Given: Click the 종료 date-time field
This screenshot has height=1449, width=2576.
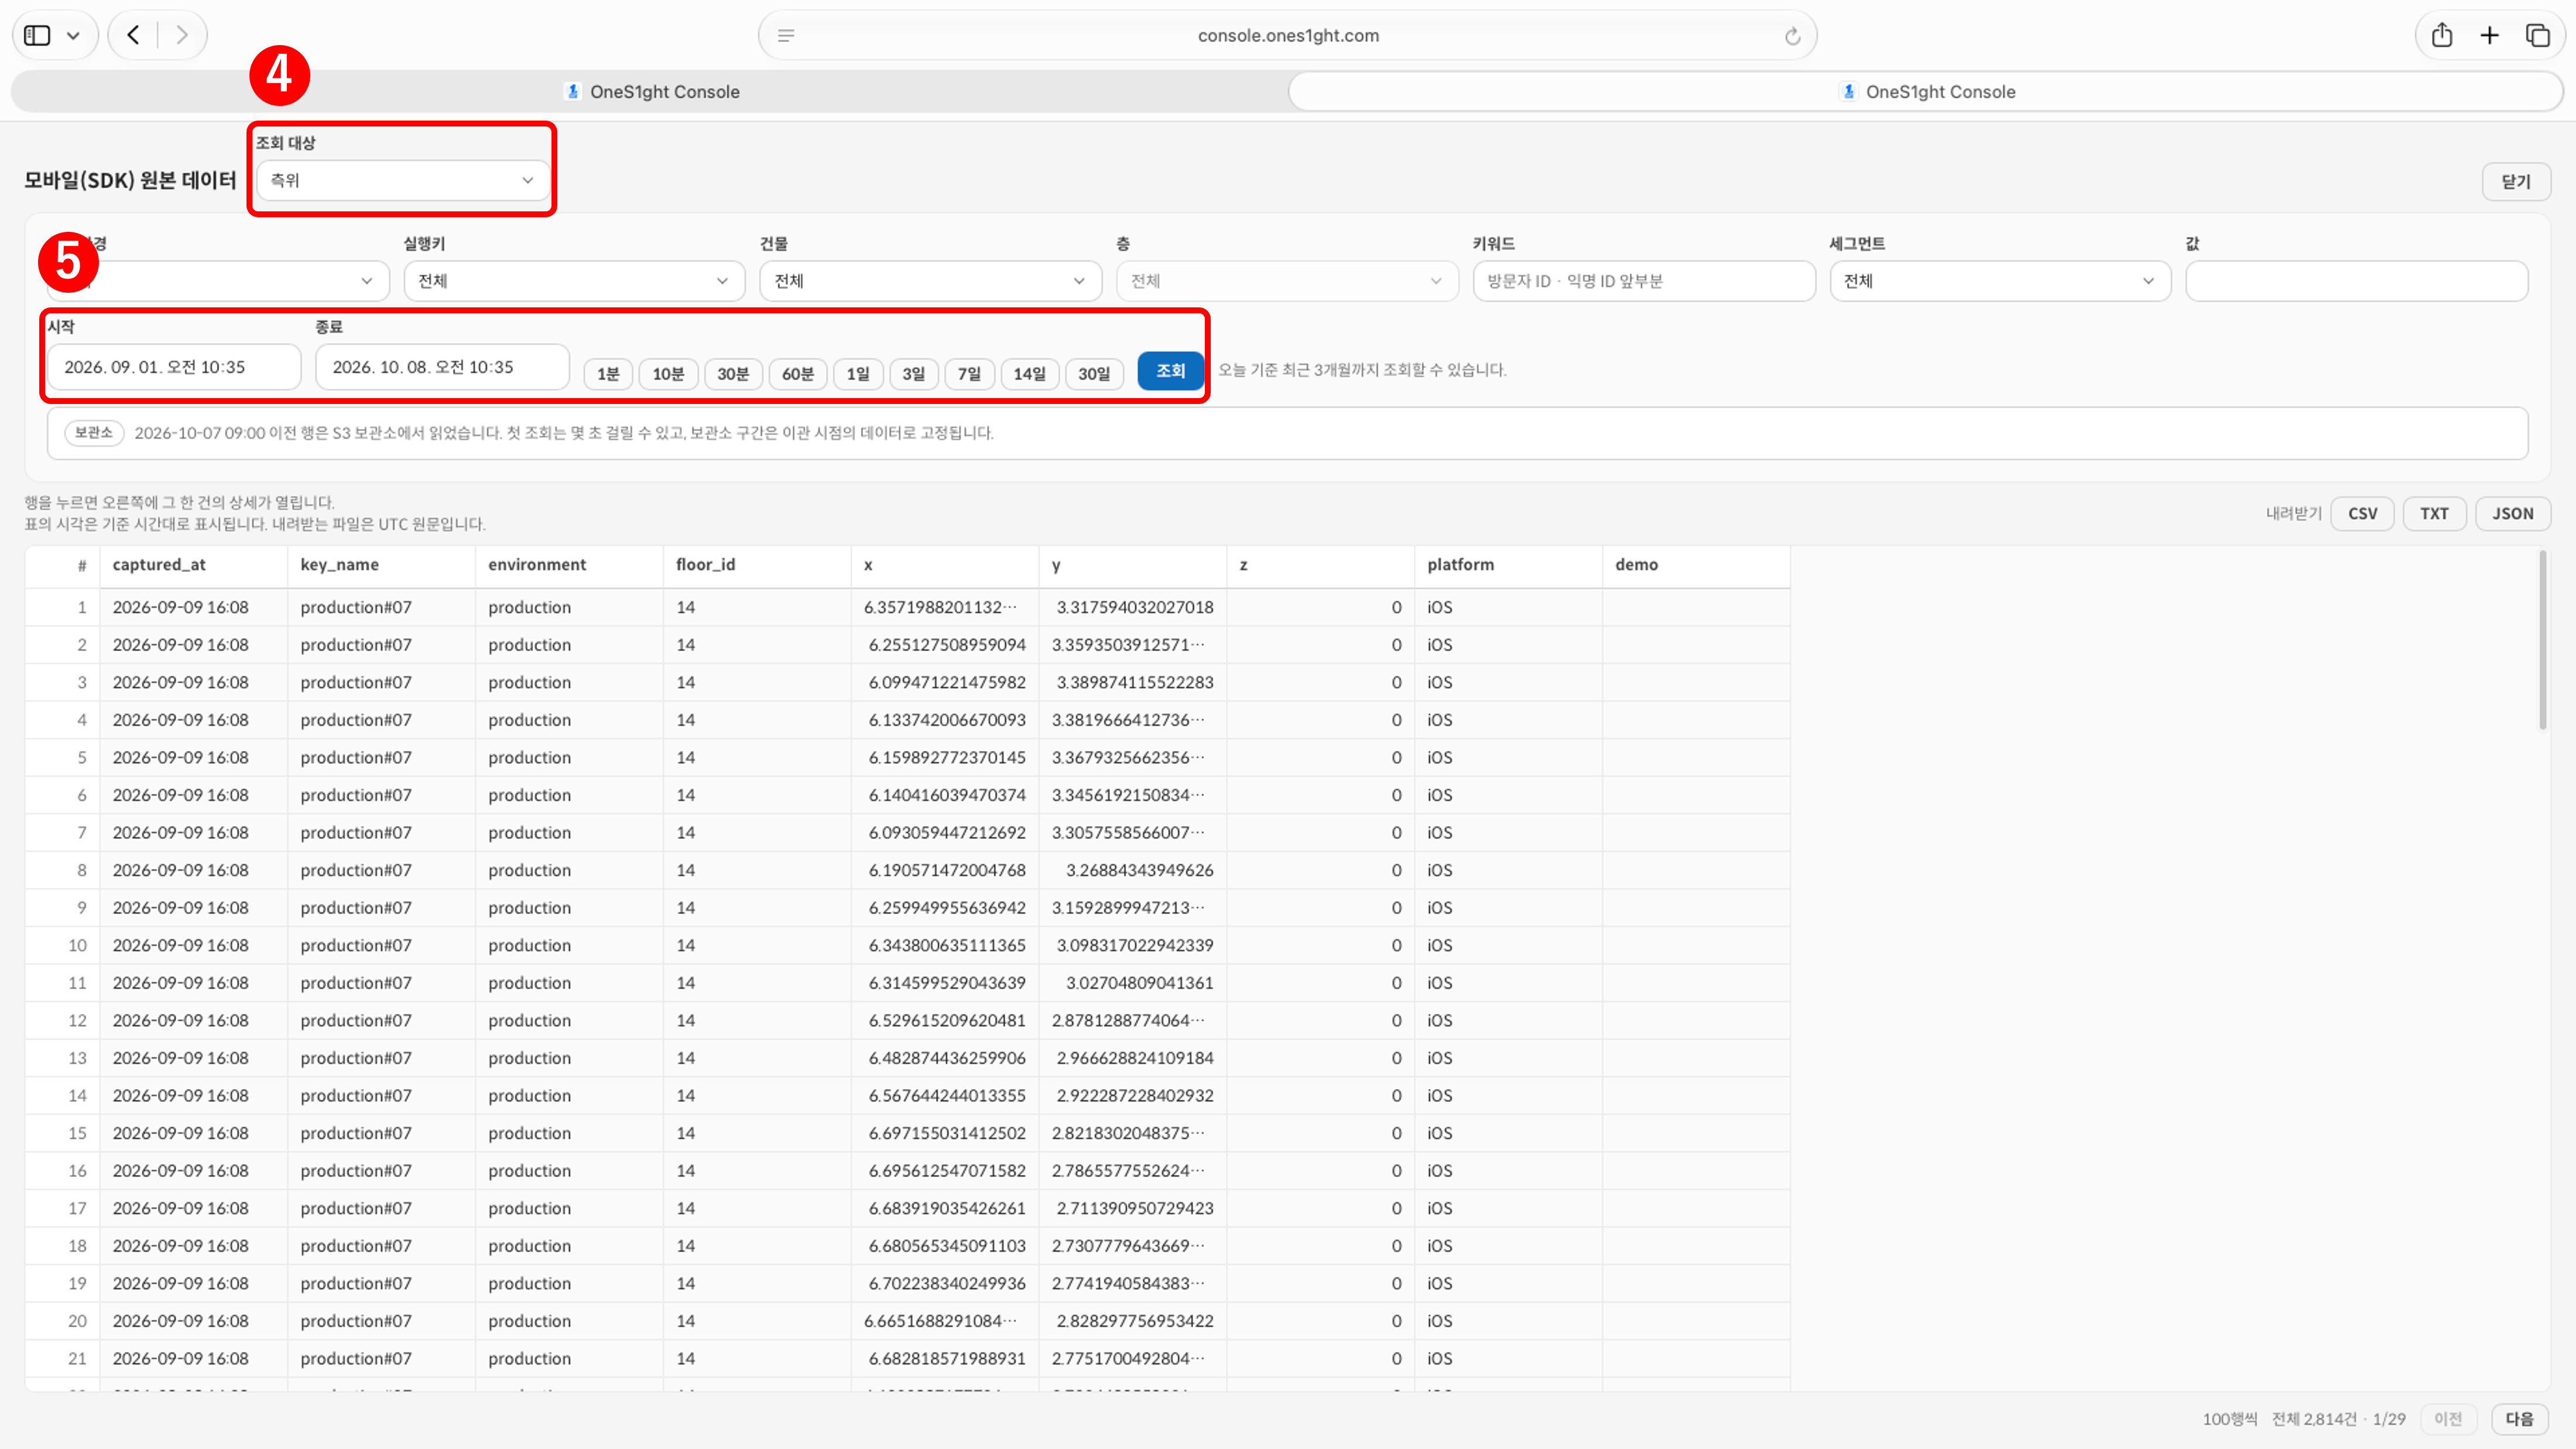Looking at the screenshot, I should (x=442, y=367).
